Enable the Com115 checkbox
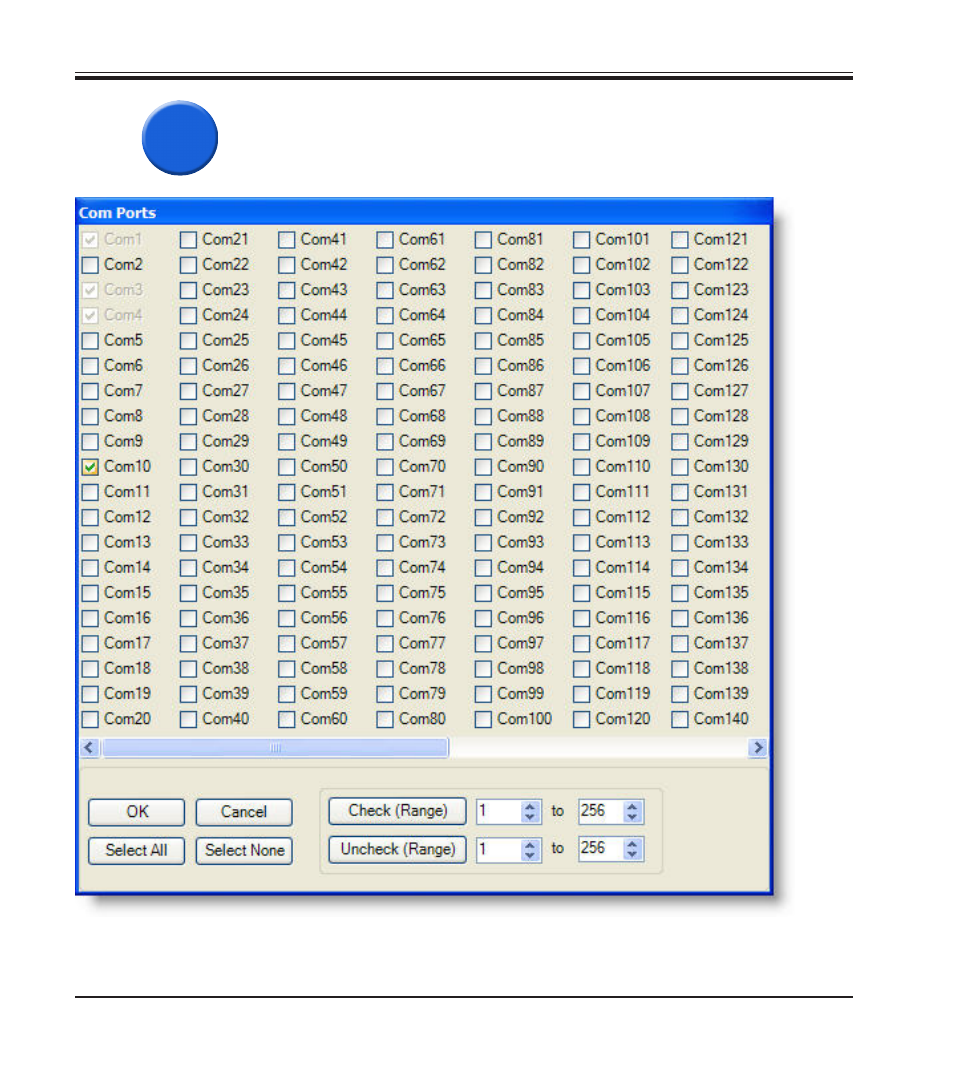The image size is (953, 1079). 581,592
